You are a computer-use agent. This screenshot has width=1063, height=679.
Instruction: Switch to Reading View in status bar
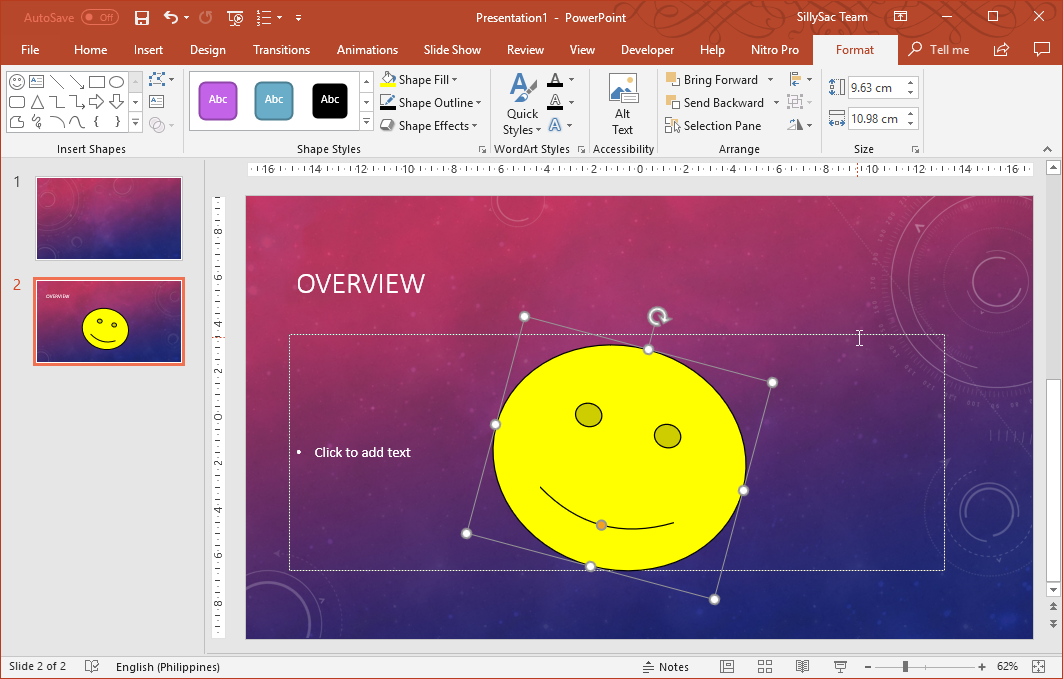802,666
